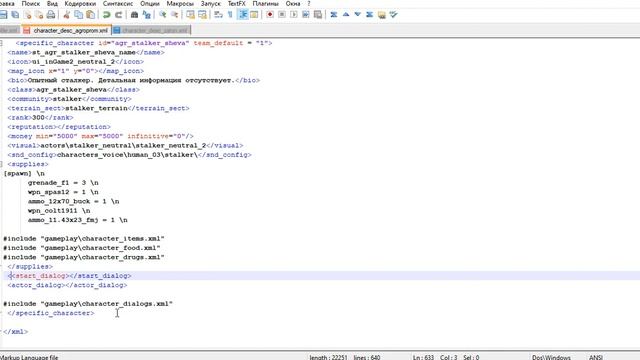Click the Redo arrow icon

pos(118,15)
